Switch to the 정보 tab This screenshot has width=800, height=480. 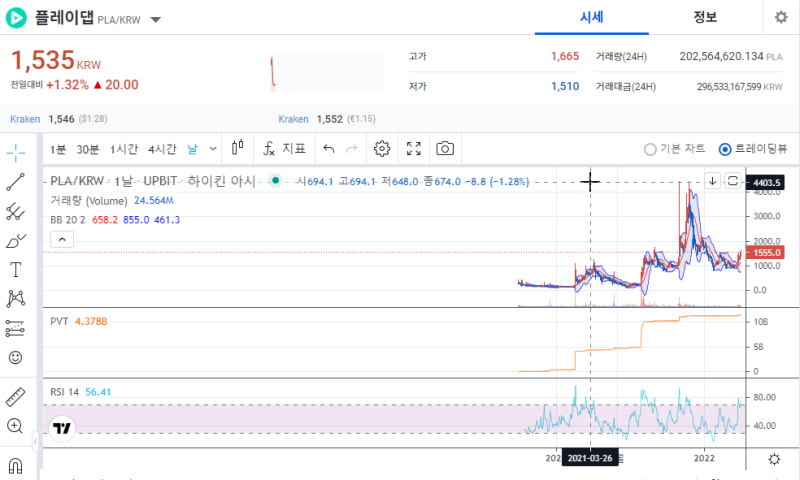click(705, 17)
